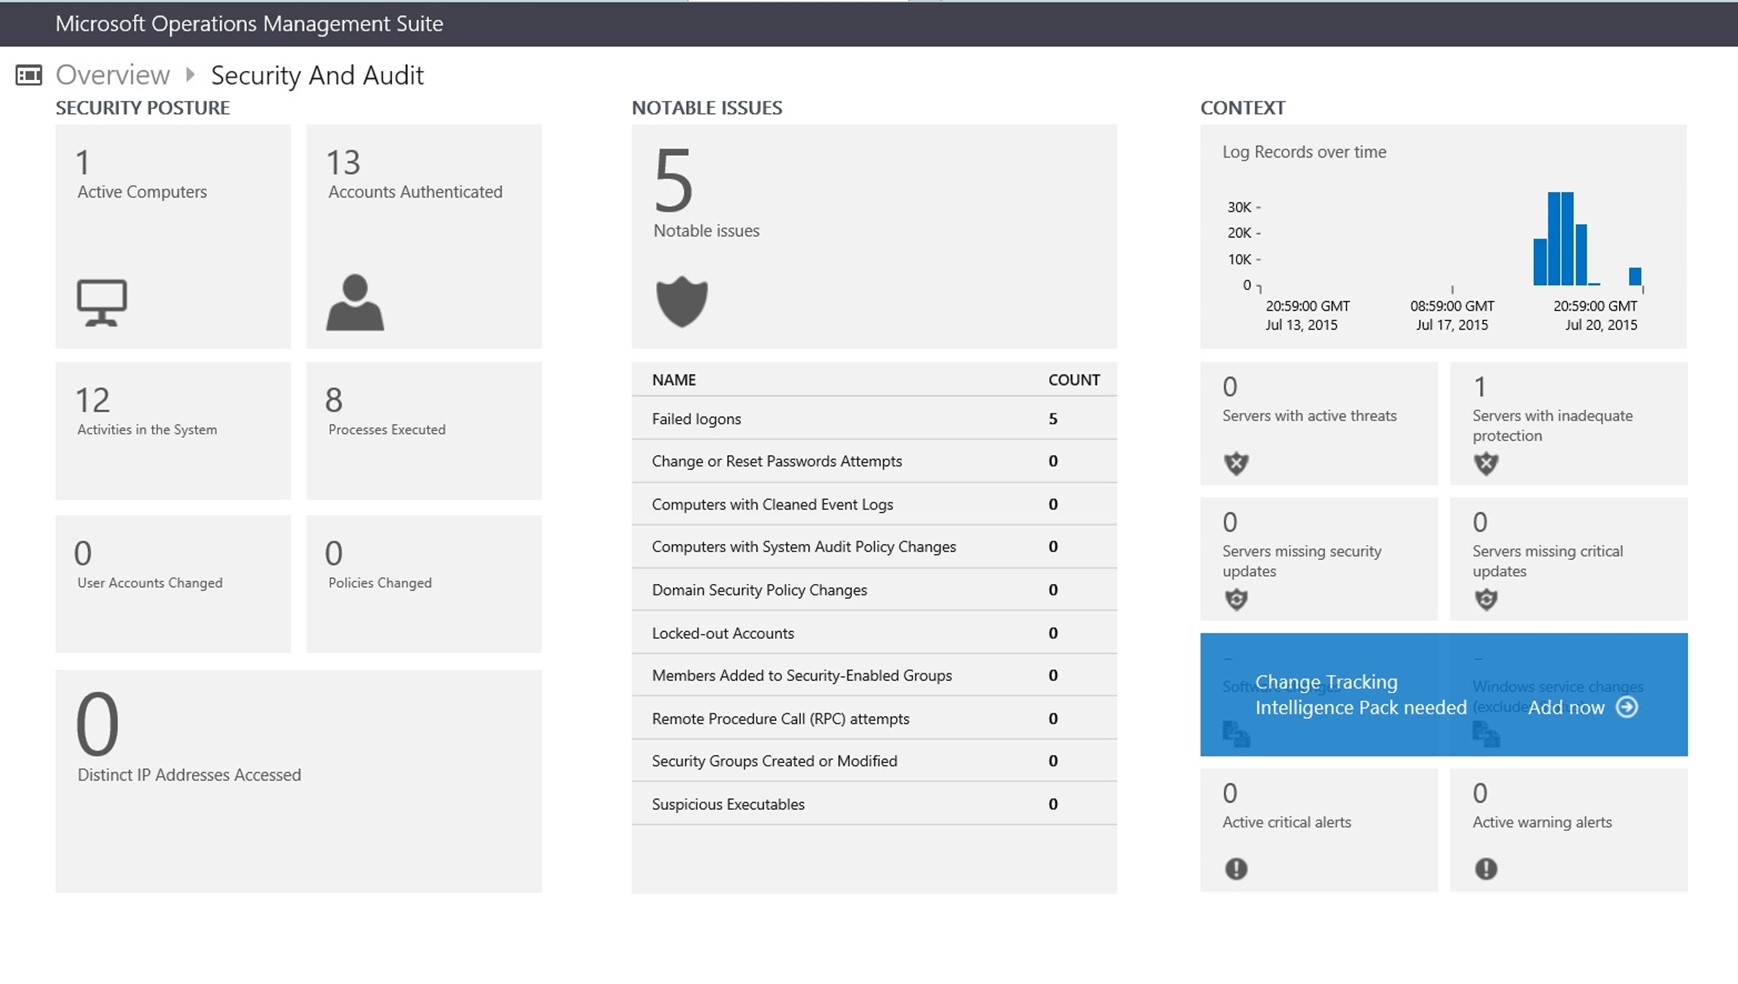Click Microsoft Operations Management Suite header title

[x=249, y=24]
